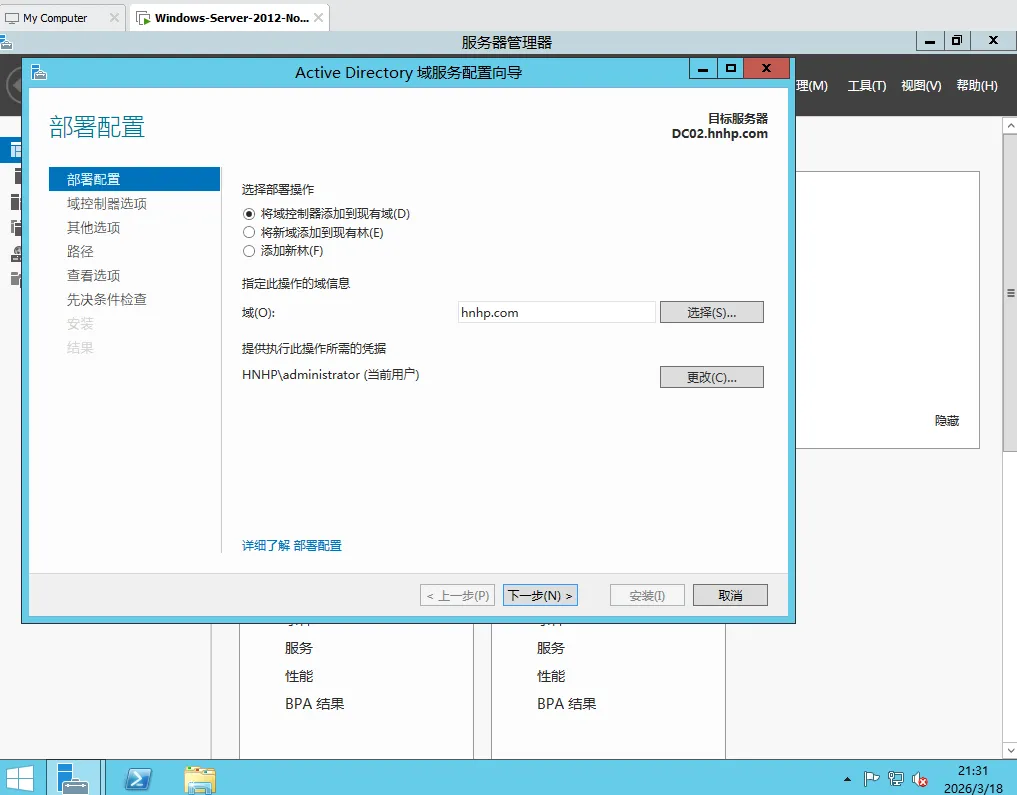The width and height of the screenshot is (1017, 795).
Task: Enable the 添加新林 option
Action: pos(249,251)
